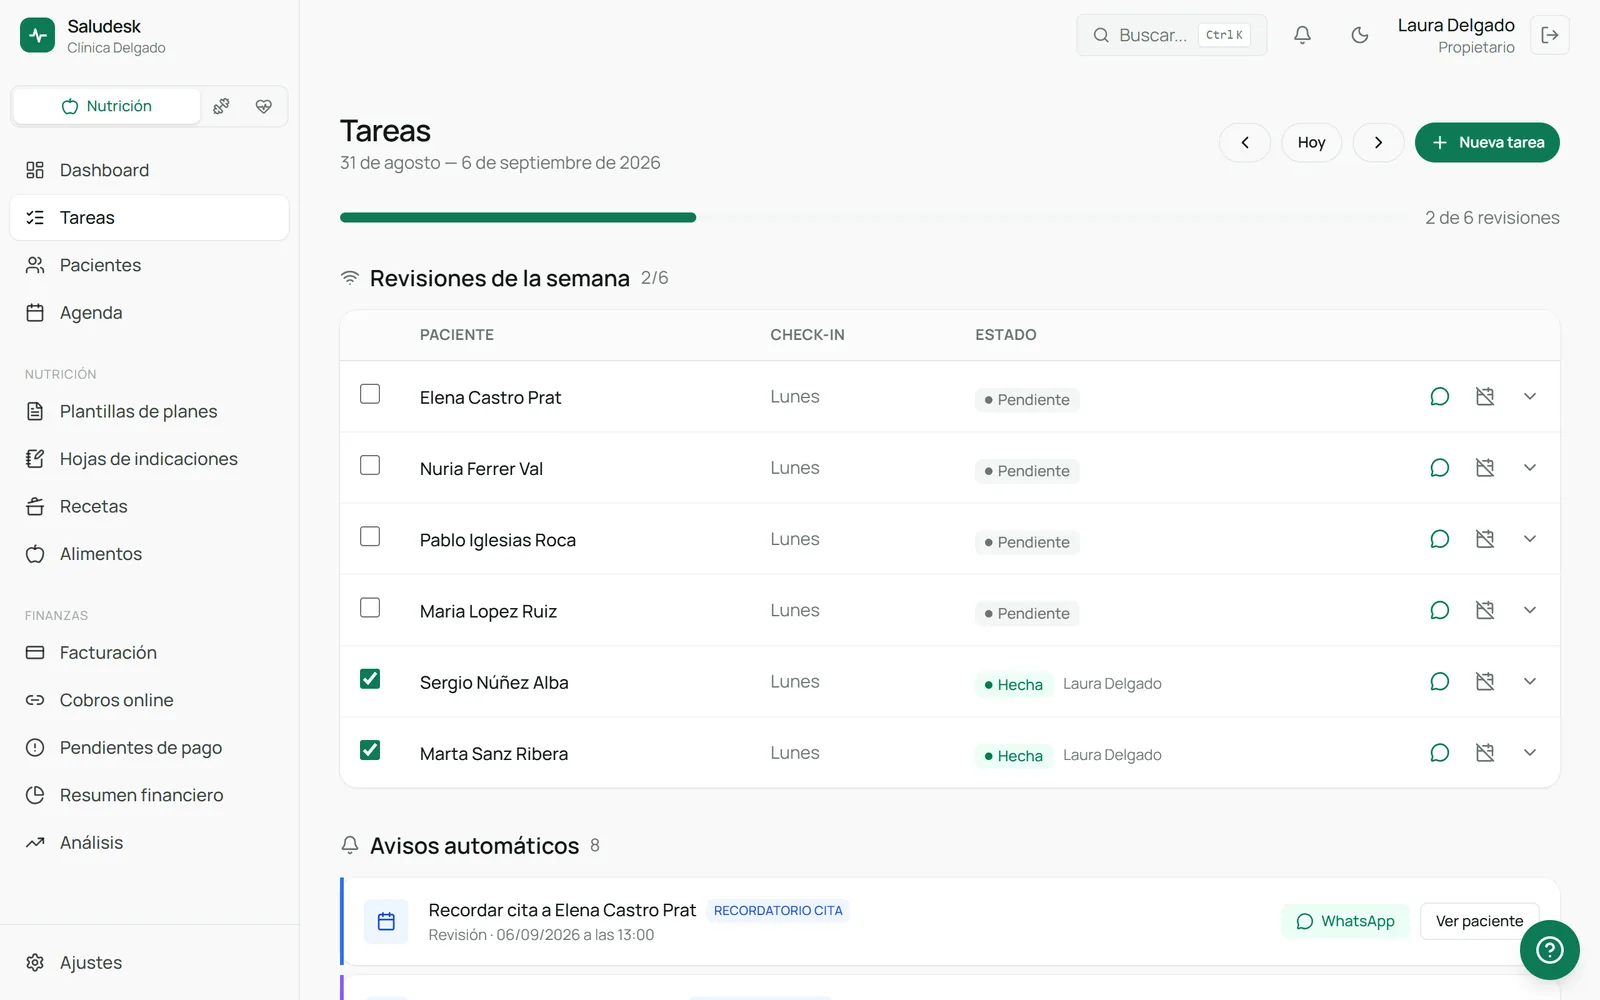Uncheck the Sergio Núñez Alba revision checkbox
1600x1000 pixels.
pos(370,679)
